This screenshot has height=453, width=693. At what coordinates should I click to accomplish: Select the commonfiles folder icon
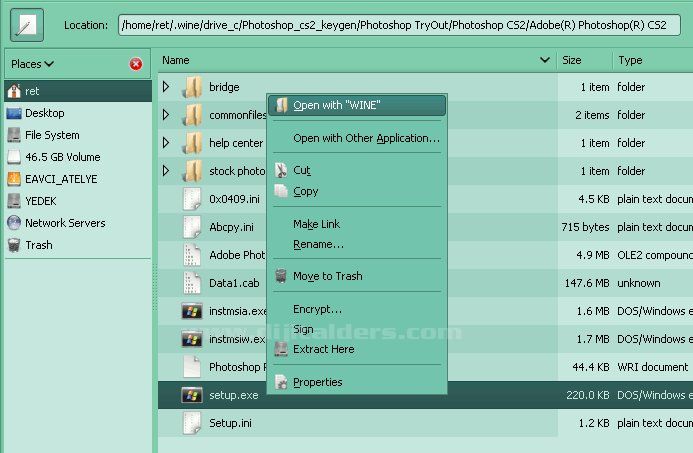click(x=193, y=115)
